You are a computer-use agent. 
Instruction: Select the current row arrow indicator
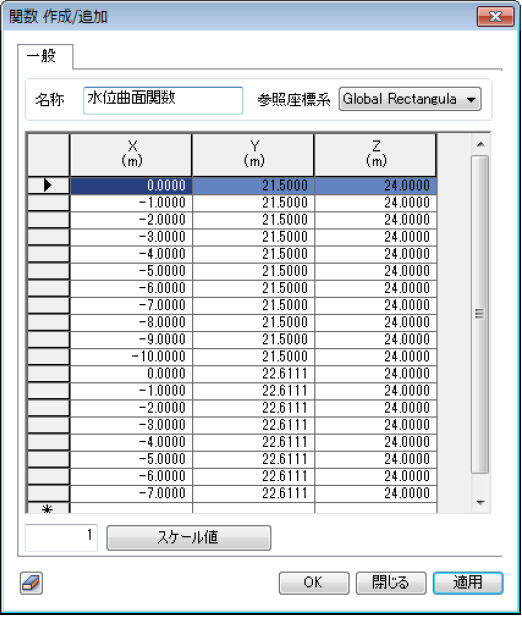[x=48, y=185]
